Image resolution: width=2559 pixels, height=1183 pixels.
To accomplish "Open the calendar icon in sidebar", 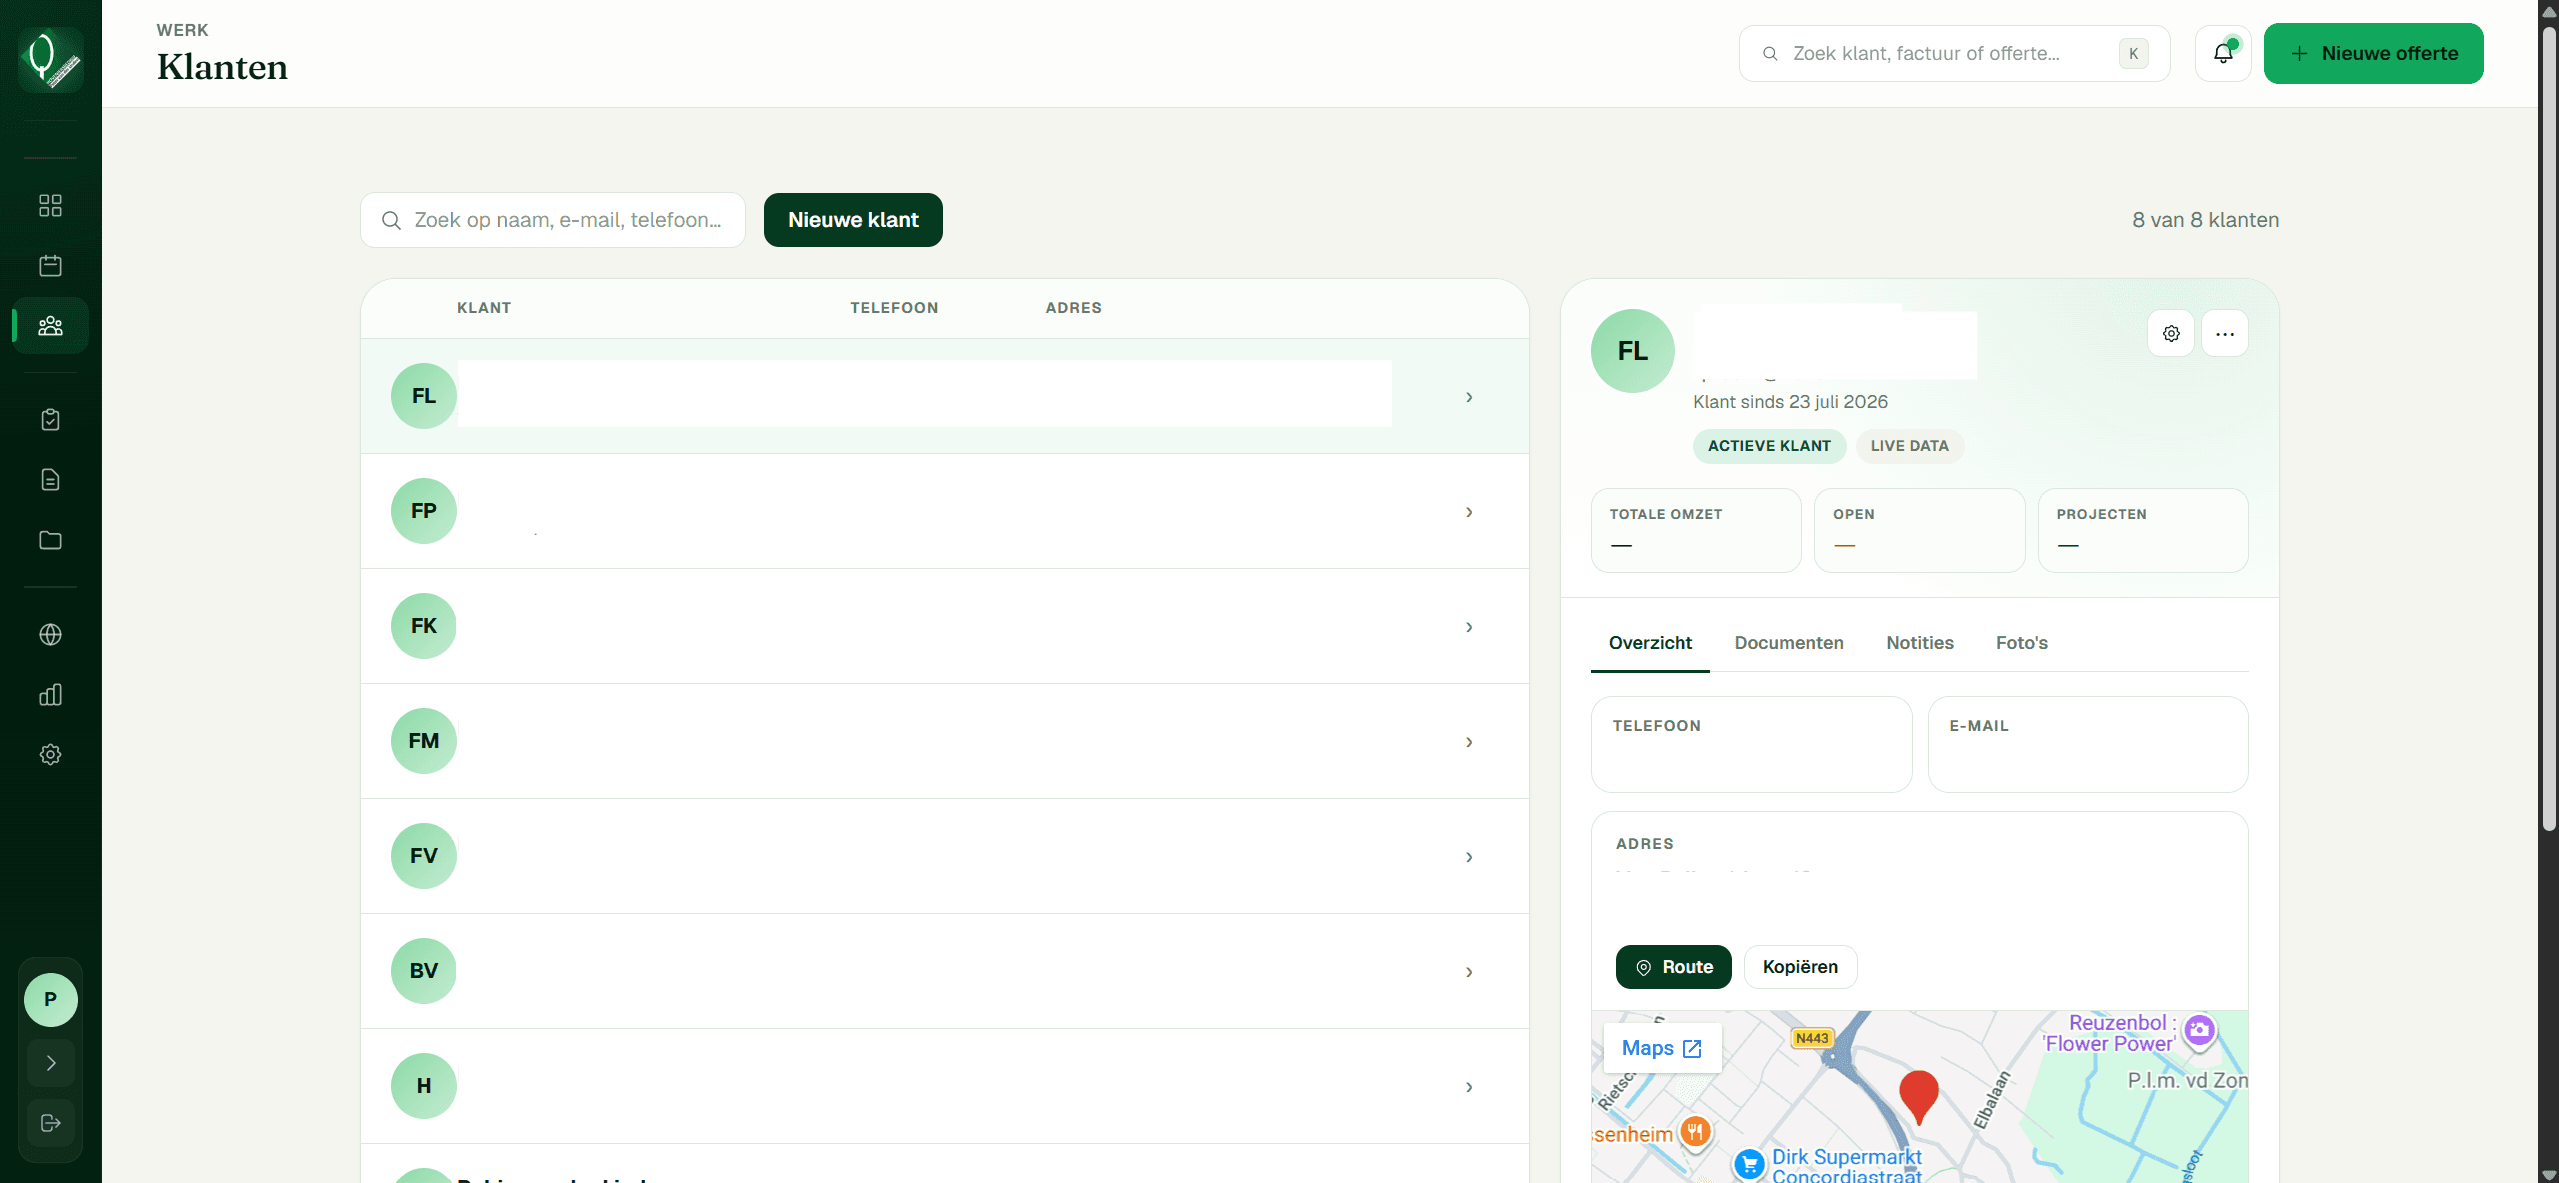I will point(50,265).
